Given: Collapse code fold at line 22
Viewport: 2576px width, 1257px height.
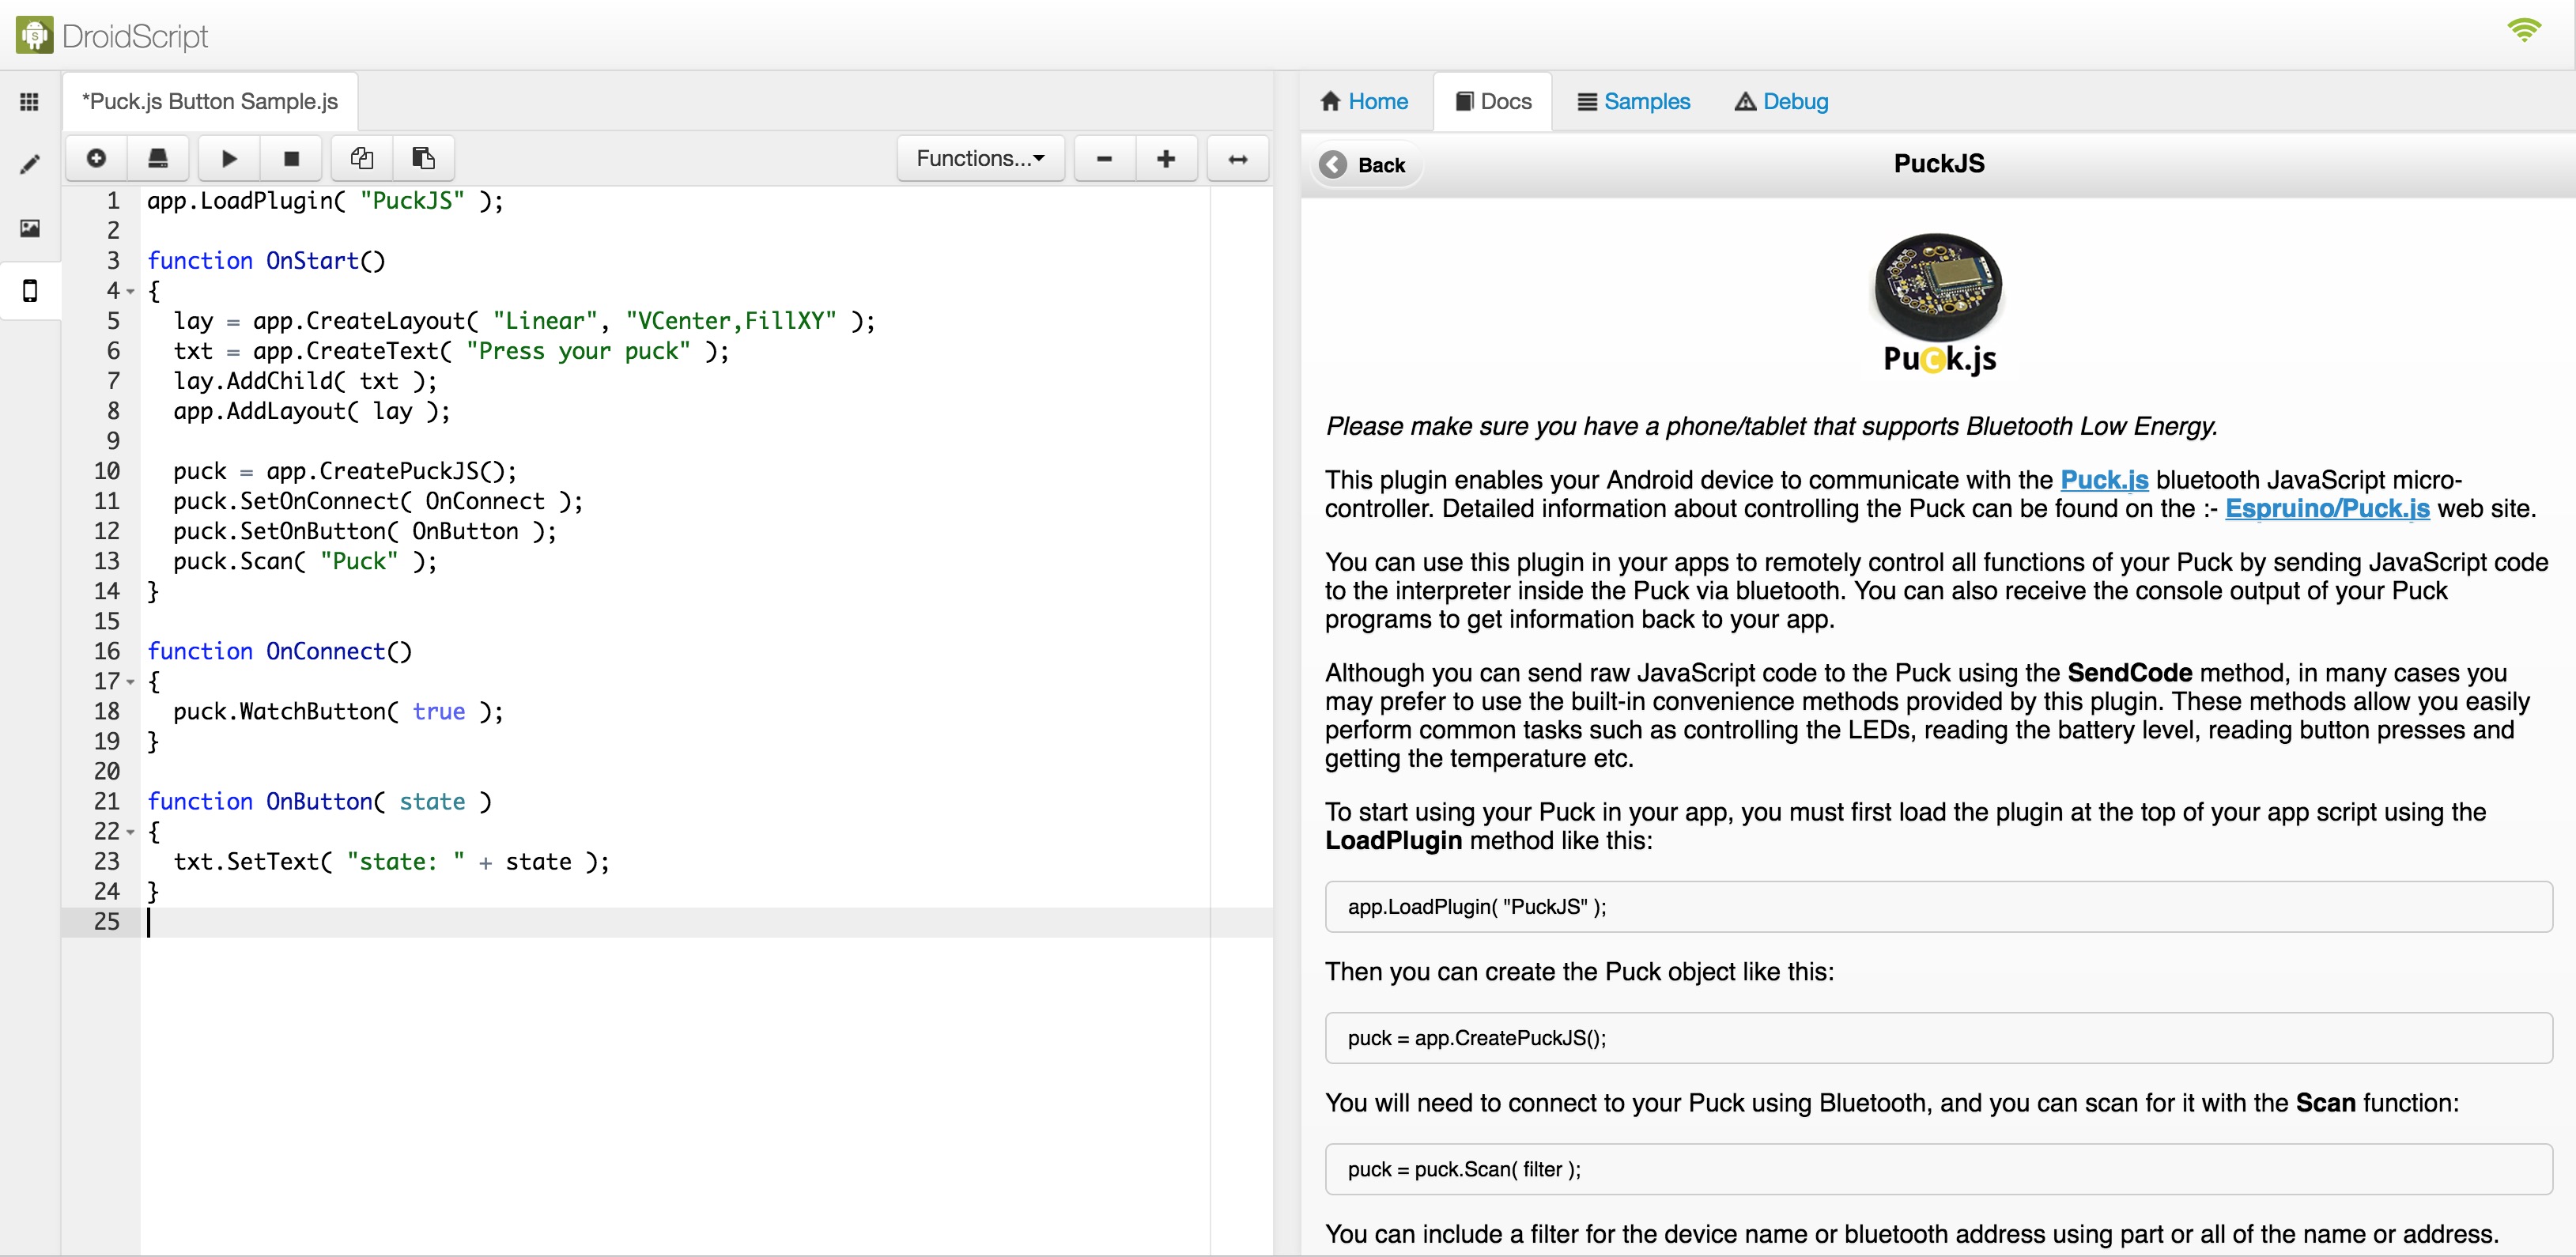Looking at the screenshot, I should [x=130, y=832].
